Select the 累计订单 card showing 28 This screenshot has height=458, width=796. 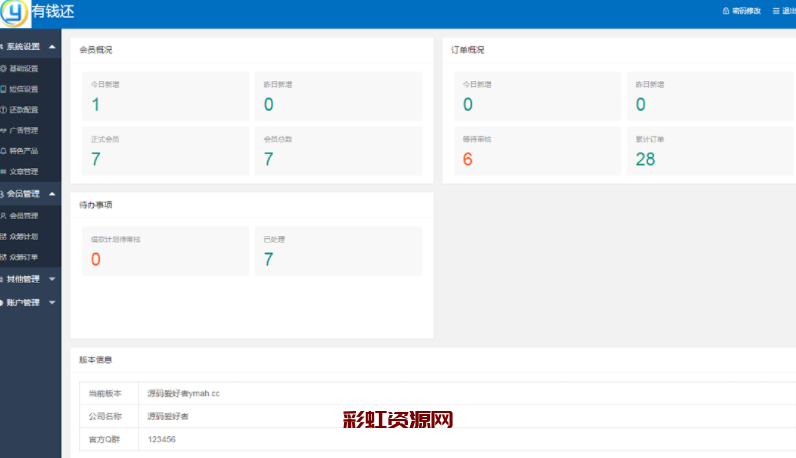[710, 151]
